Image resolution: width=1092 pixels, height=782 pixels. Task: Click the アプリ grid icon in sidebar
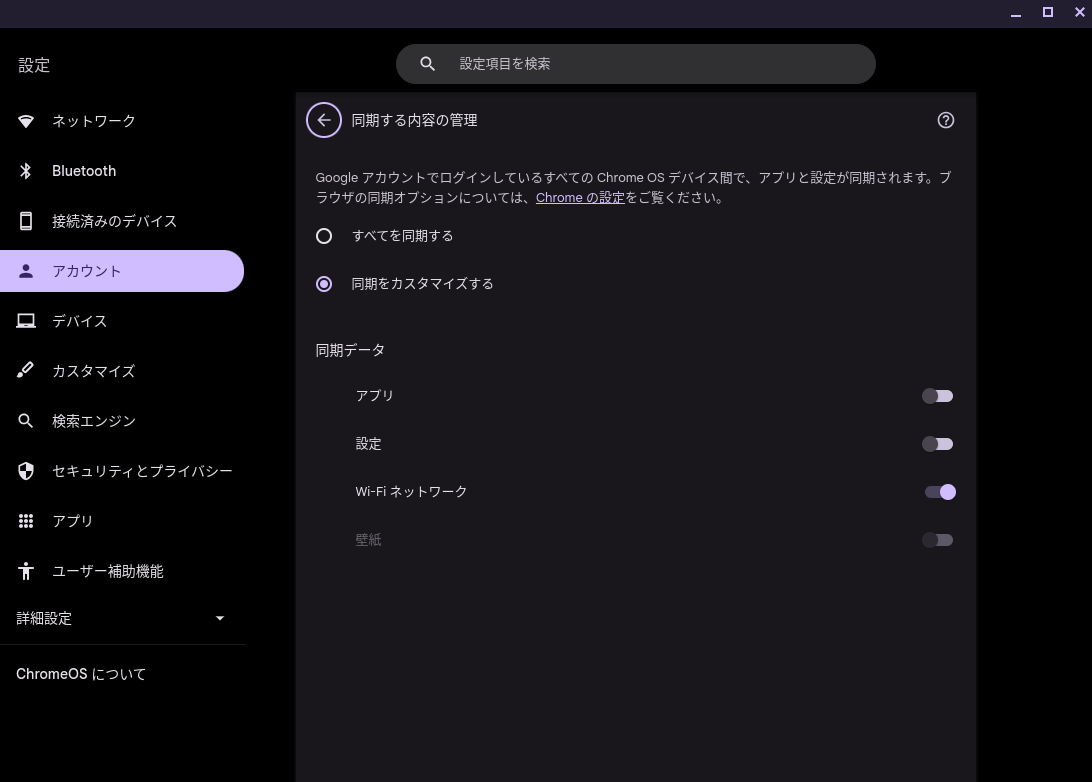(x=26, y=520)
